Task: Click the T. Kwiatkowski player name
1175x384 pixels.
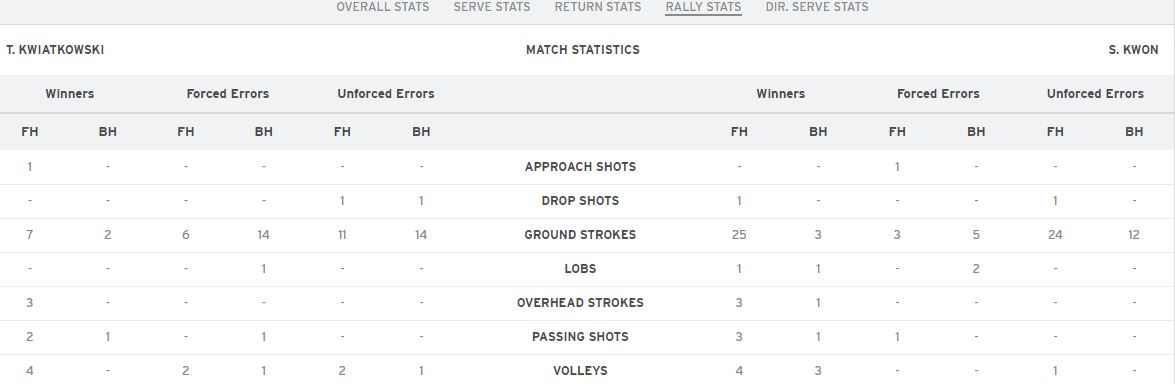Action: (x=55, y=50)
